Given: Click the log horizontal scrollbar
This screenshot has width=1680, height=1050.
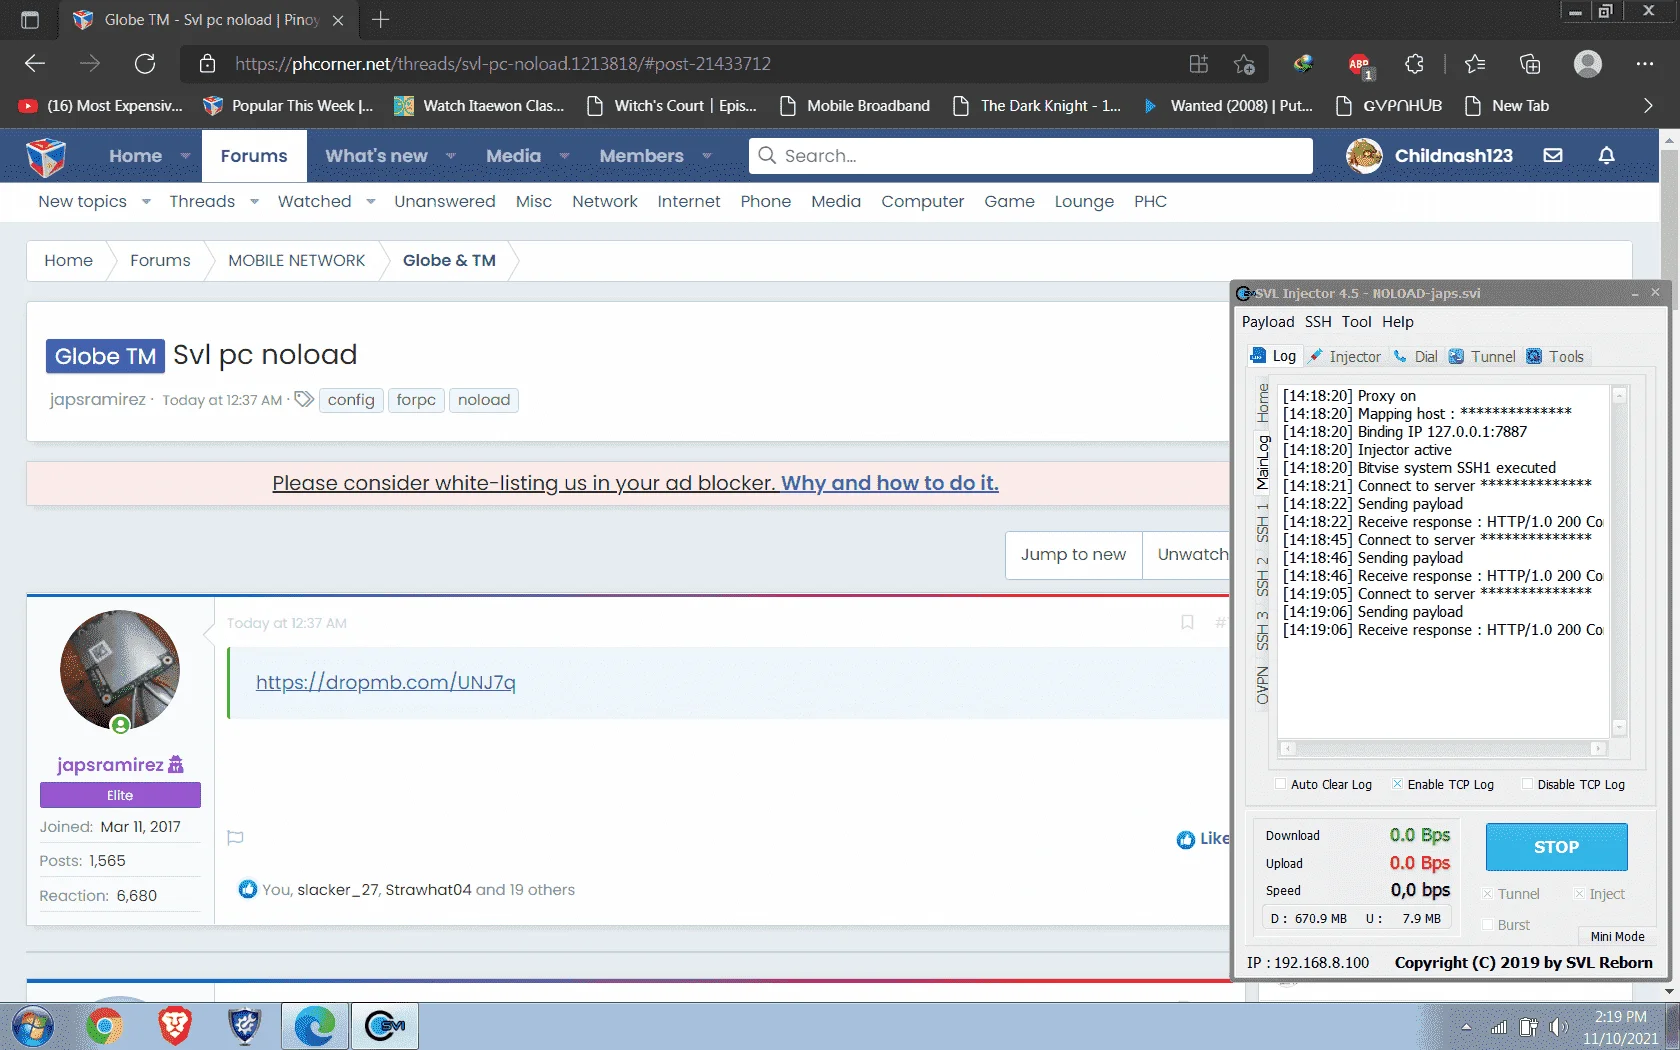Looking at the screenshot, I should (1443, 748).
